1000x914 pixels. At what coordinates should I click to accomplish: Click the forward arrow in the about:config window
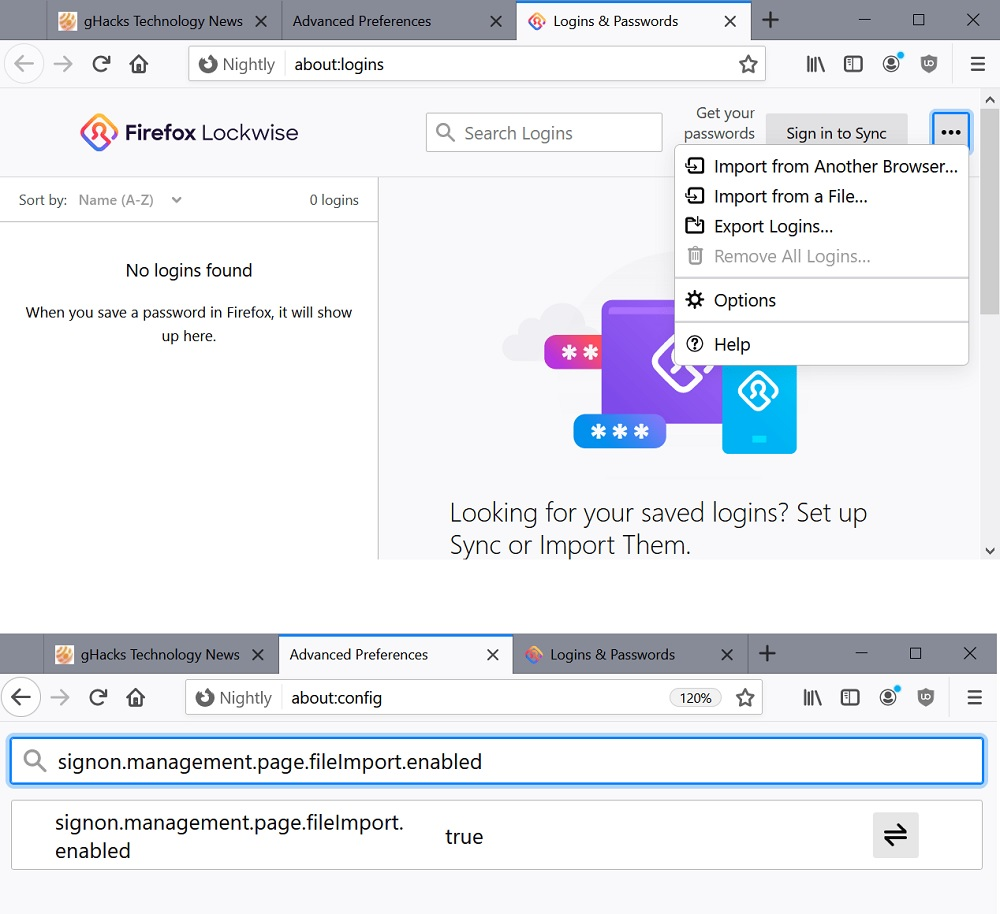[x=60, y=697]
